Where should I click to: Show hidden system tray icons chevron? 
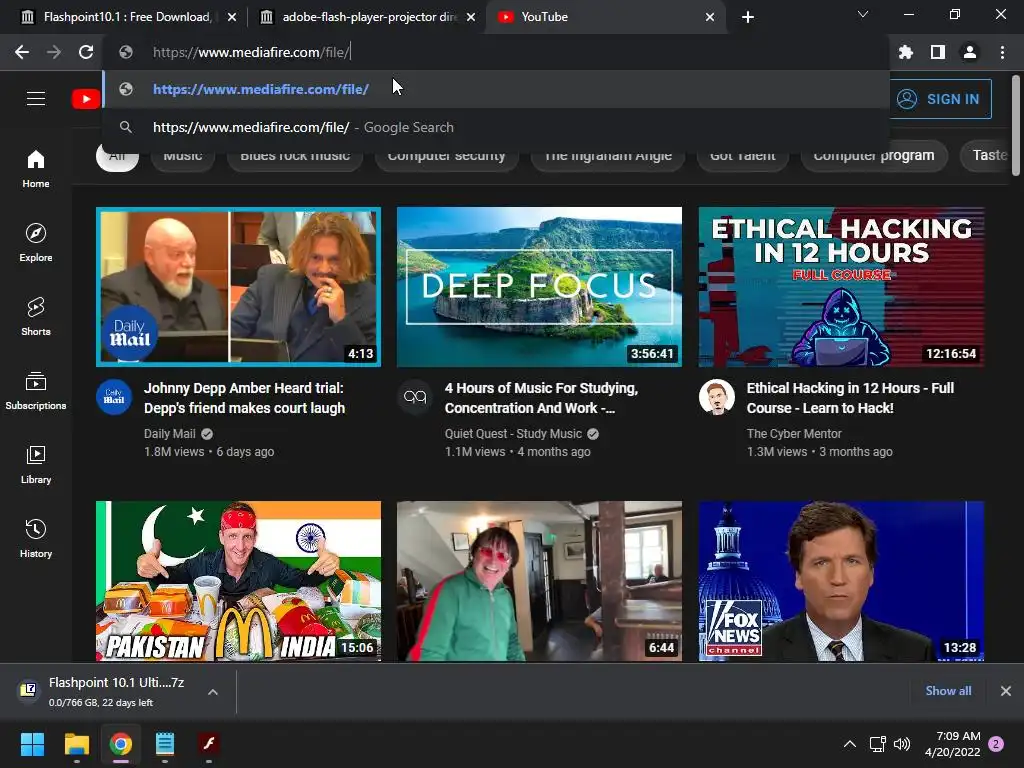(850, 744)
